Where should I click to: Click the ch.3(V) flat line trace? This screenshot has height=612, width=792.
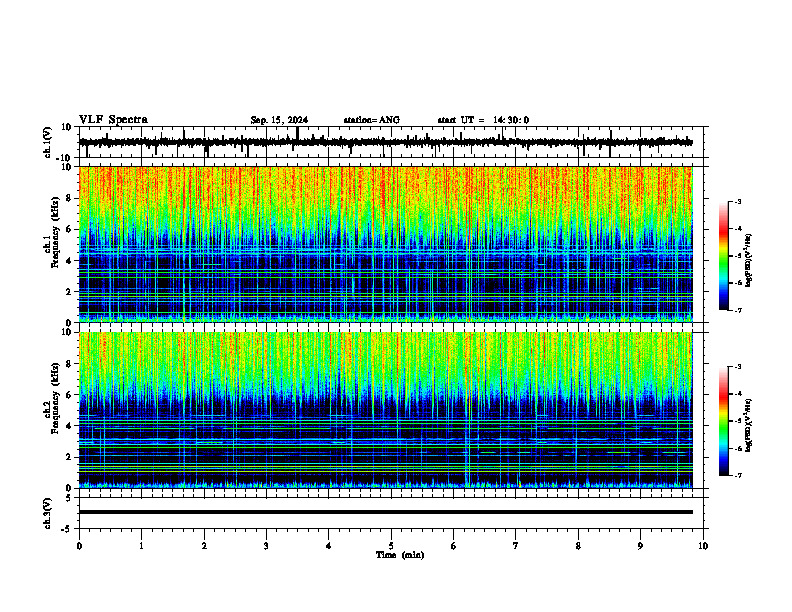click(385, 512)
